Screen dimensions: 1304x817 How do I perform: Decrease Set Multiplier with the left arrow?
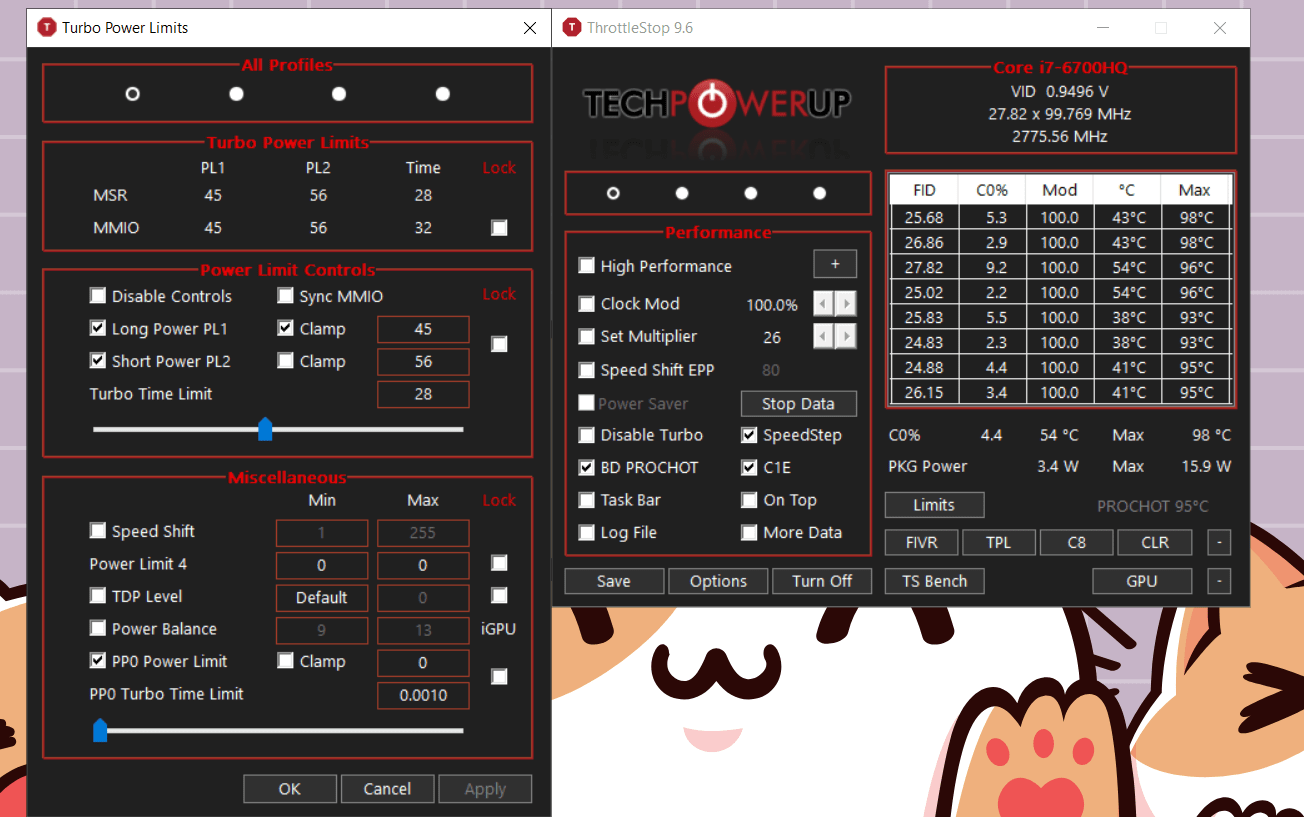pyautogui.click(x=823, y=337)
